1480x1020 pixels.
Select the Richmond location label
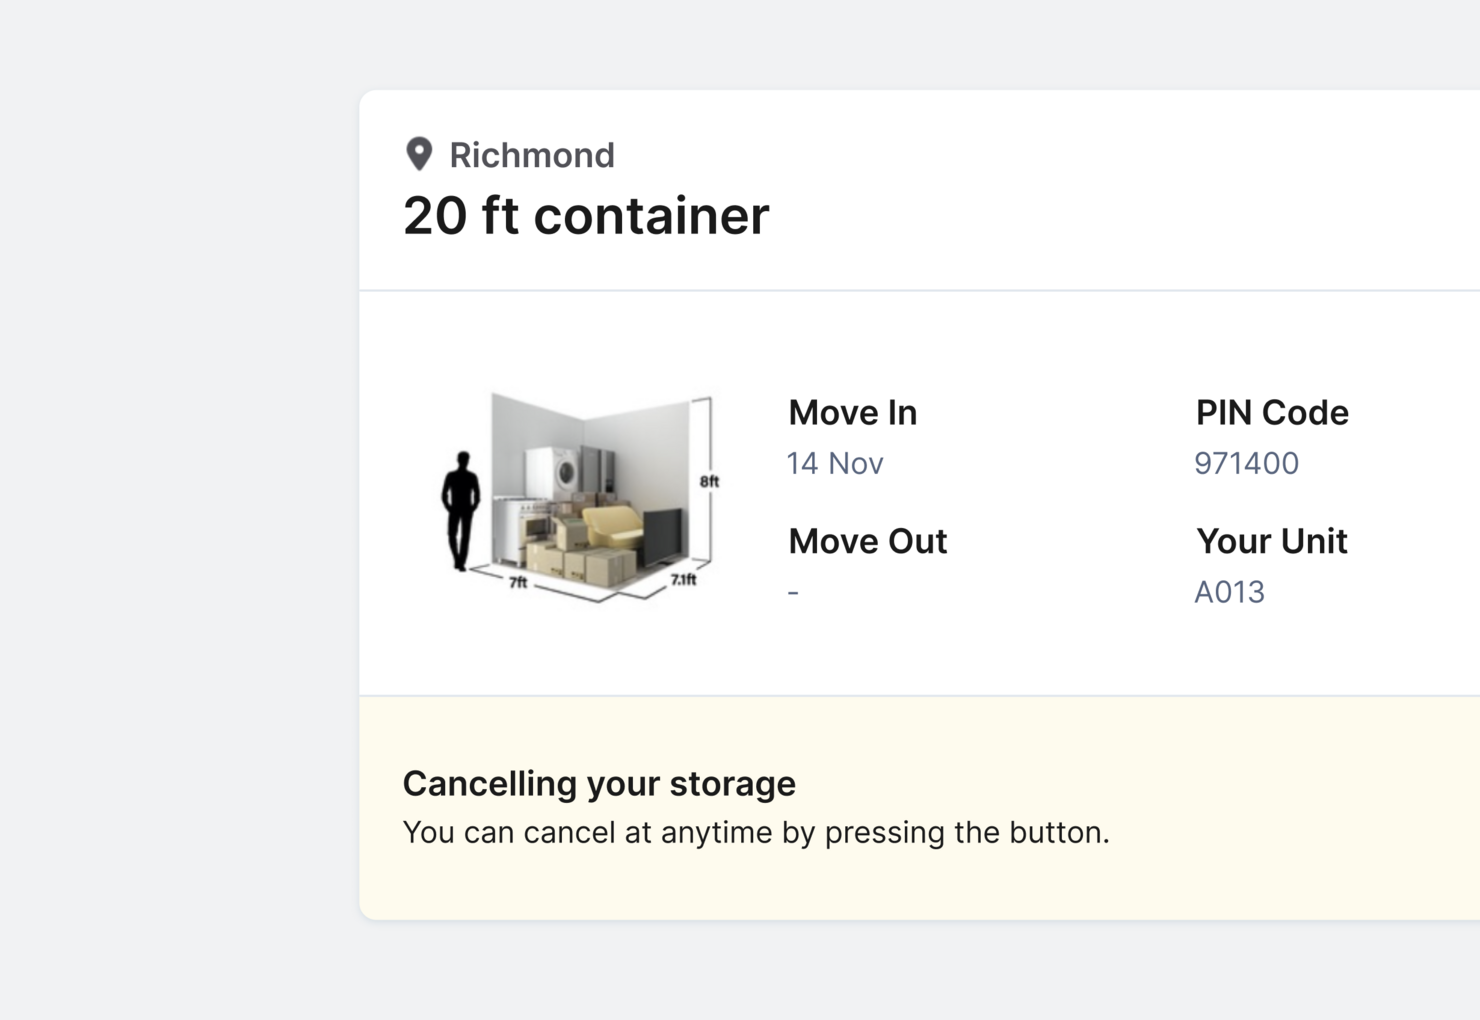[531, 155]
